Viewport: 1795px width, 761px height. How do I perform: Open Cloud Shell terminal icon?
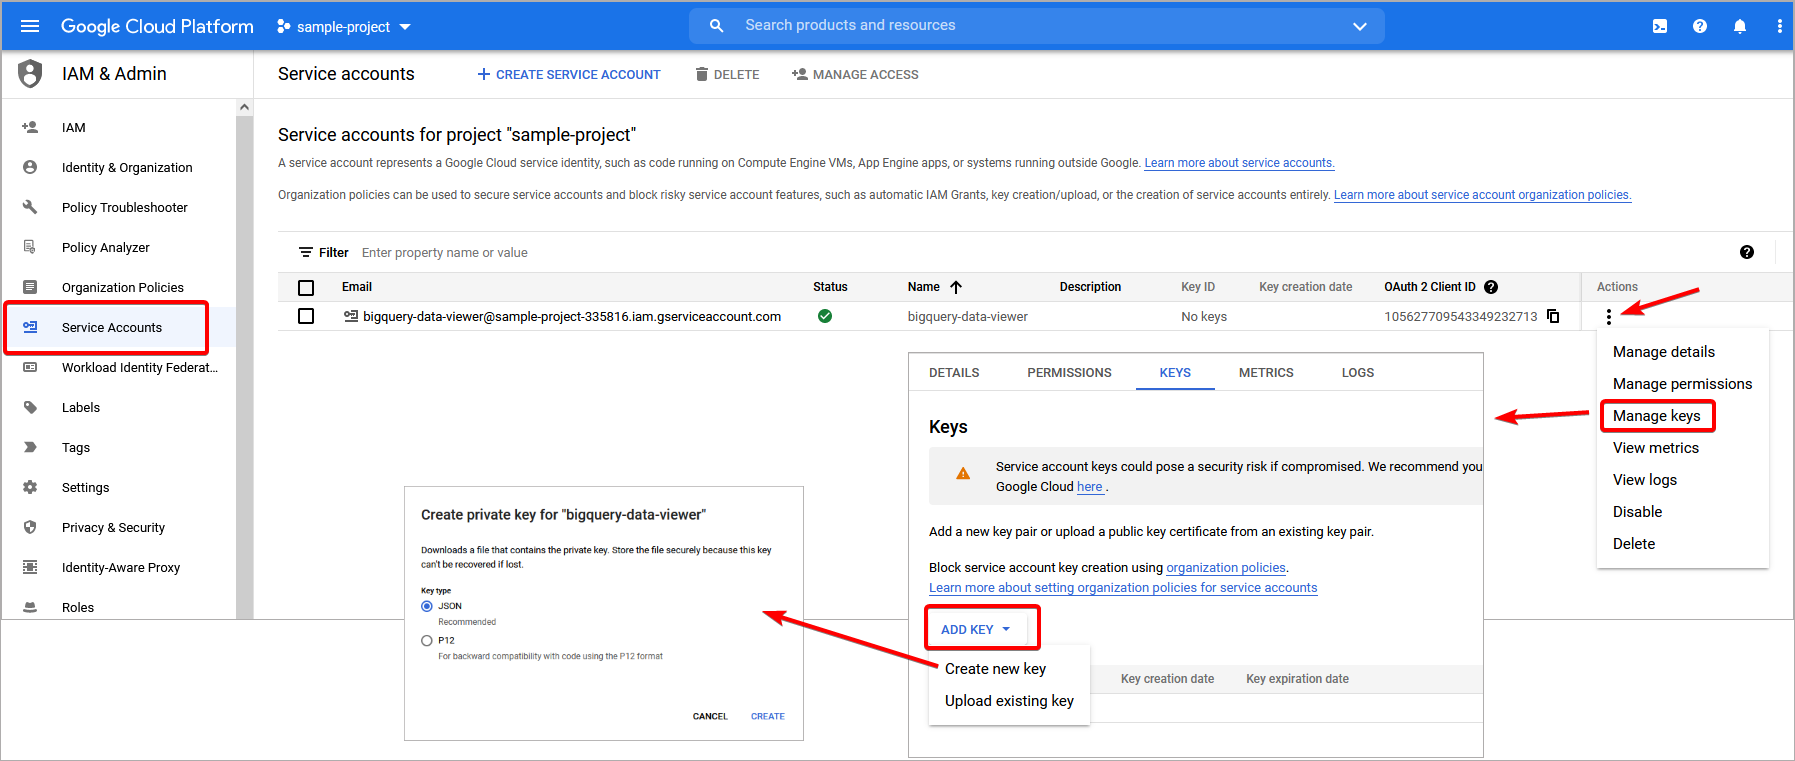click(1660, 26)
